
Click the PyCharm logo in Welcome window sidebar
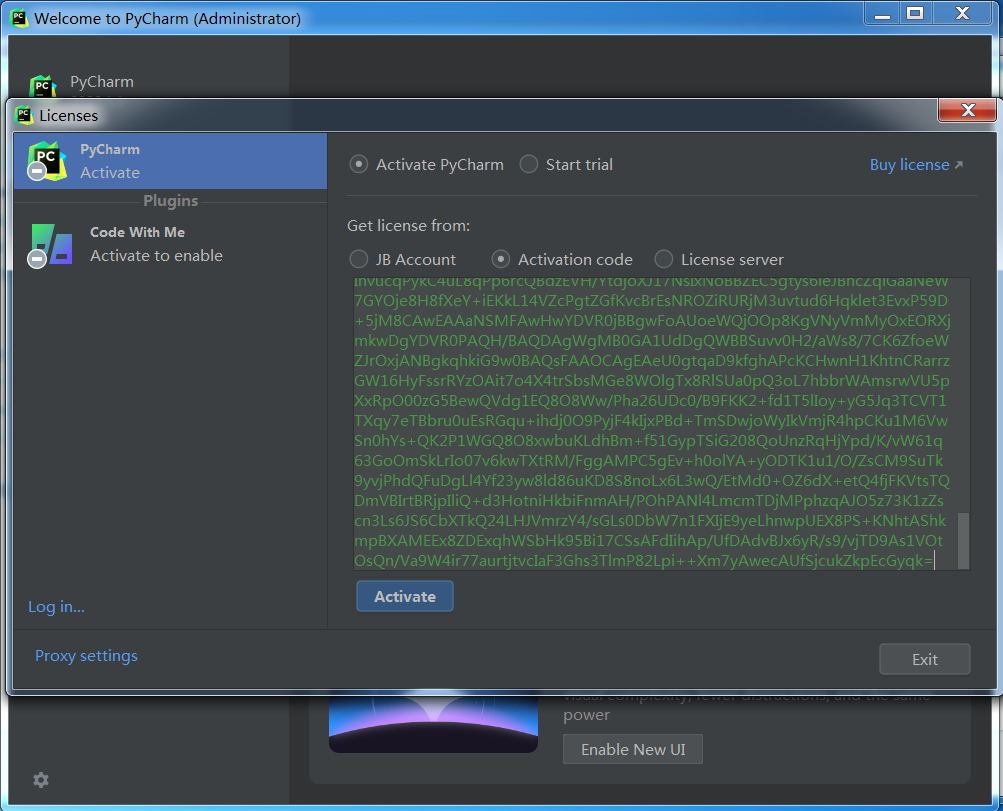pyautogui.click(x=43, y=86)
